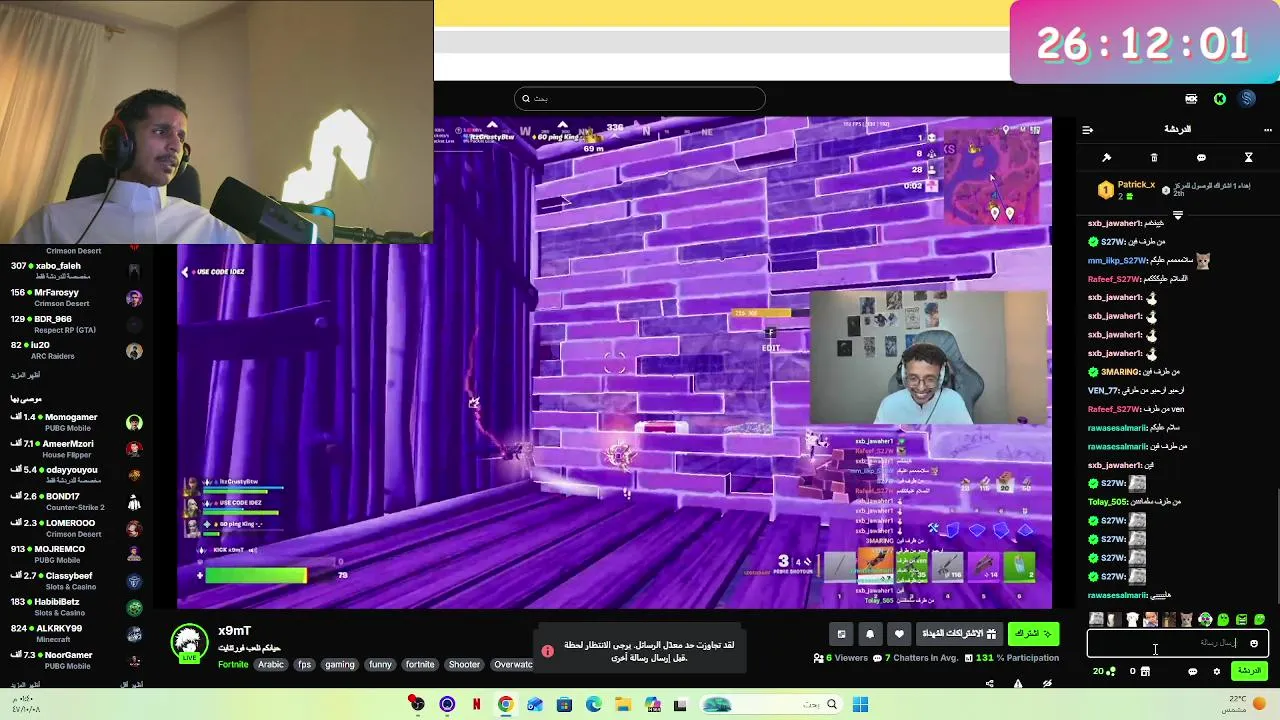
Task: Click the gift subscriptions button
Action: [x=960, y=634]
